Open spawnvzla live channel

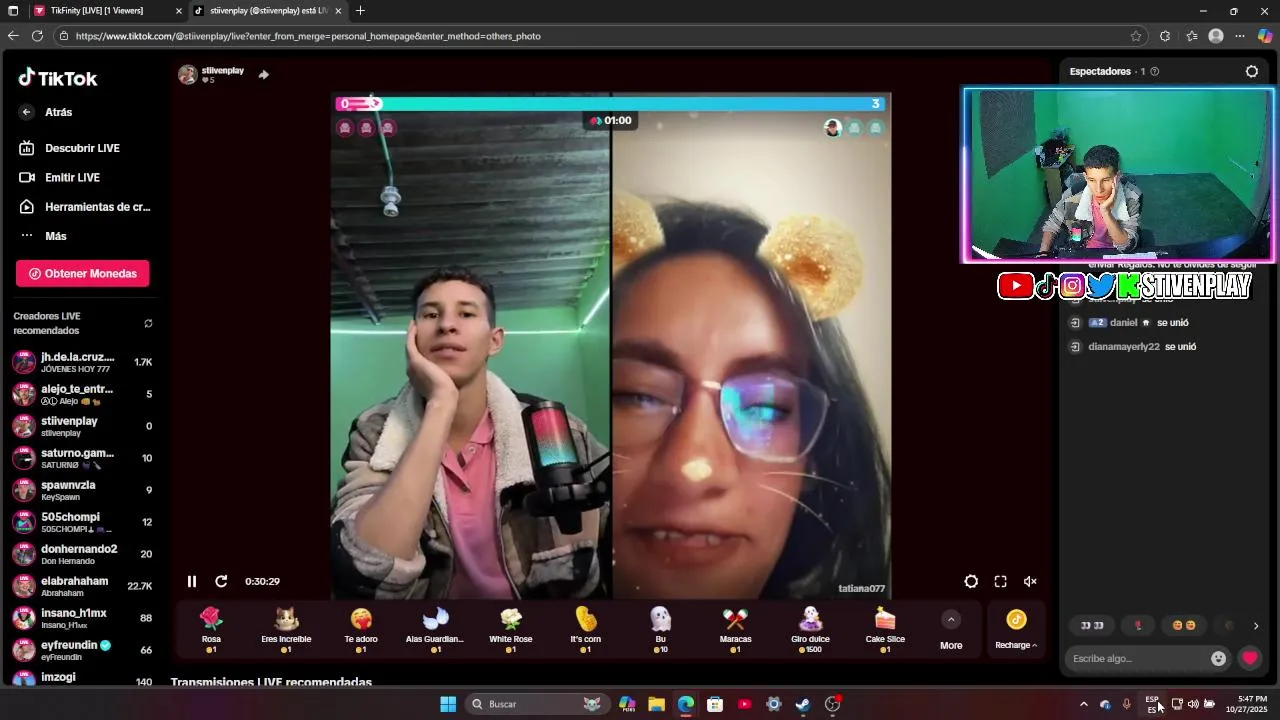[x=83, y=490]
